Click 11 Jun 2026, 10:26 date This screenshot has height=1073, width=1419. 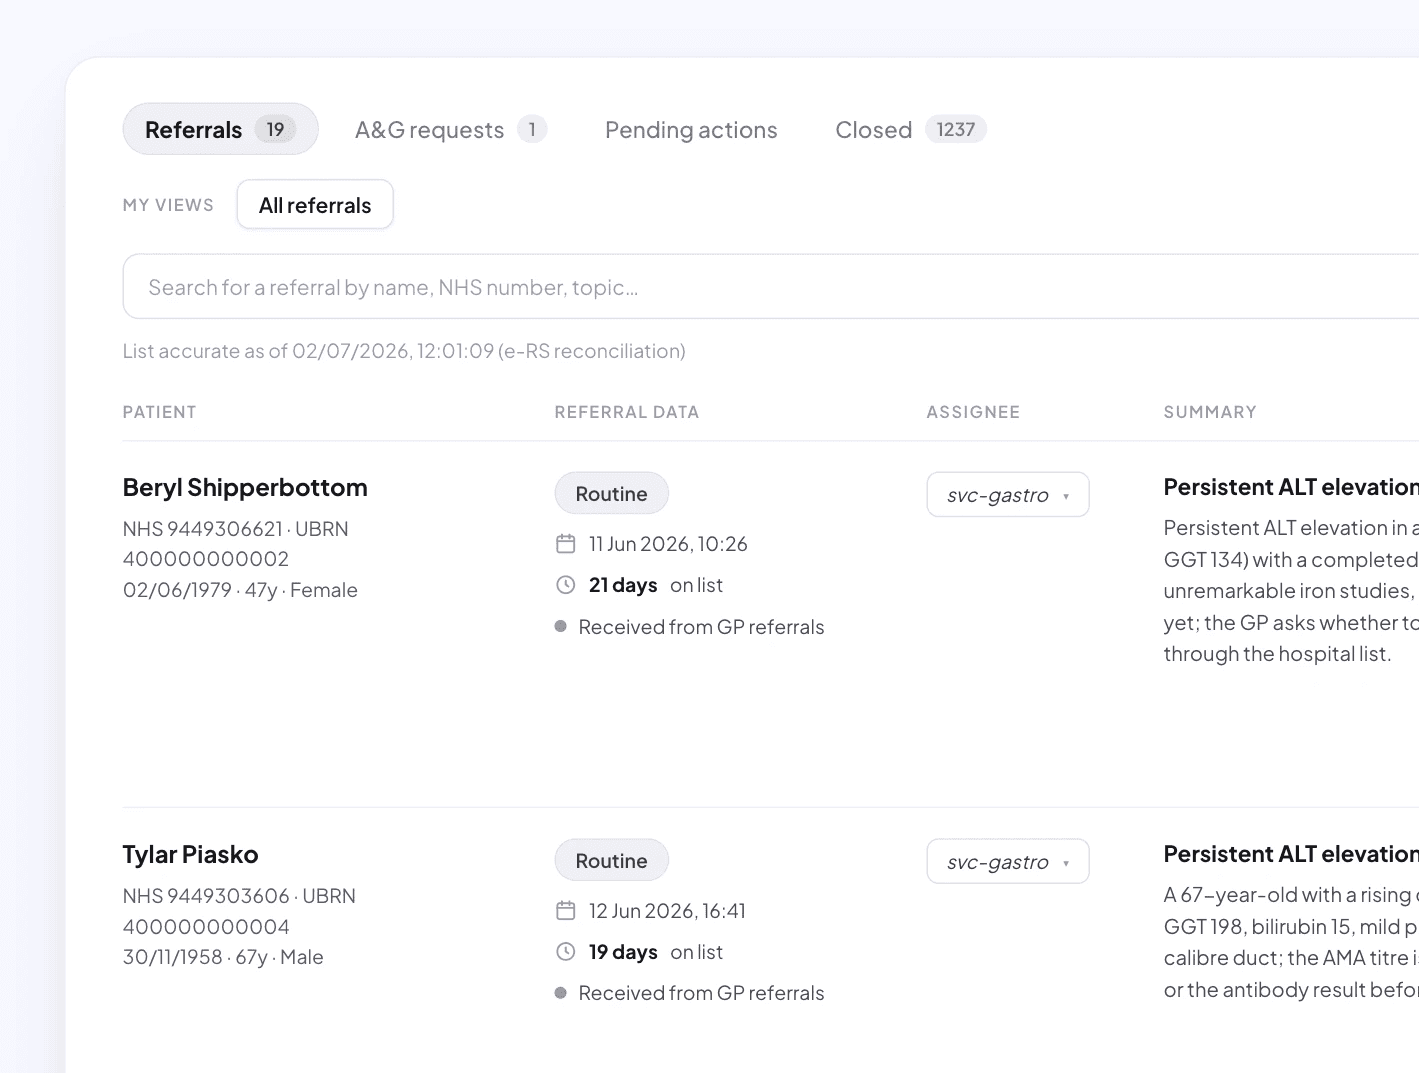click(x=668, y=544)
